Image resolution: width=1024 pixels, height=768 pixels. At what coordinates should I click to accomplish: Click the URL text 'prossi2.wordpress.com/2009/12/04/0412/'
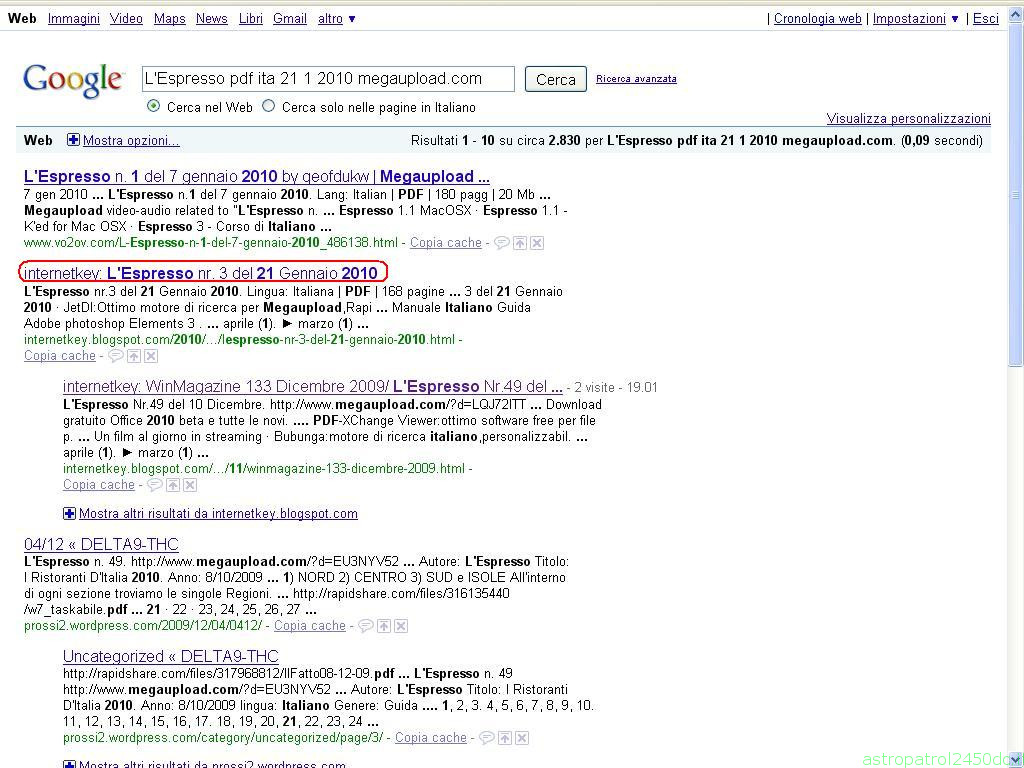[x=143, y=626]
